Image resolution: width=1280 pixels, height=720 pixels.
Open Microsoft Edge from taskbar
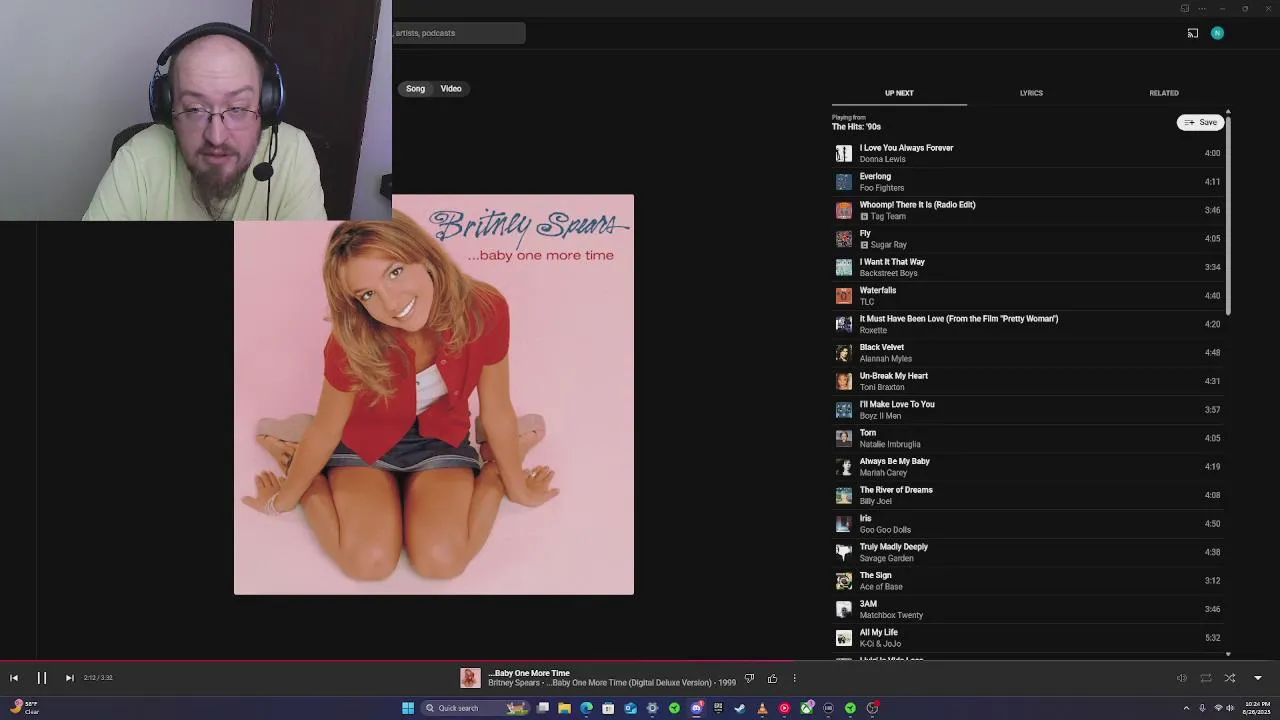click(x=586, y=708)
